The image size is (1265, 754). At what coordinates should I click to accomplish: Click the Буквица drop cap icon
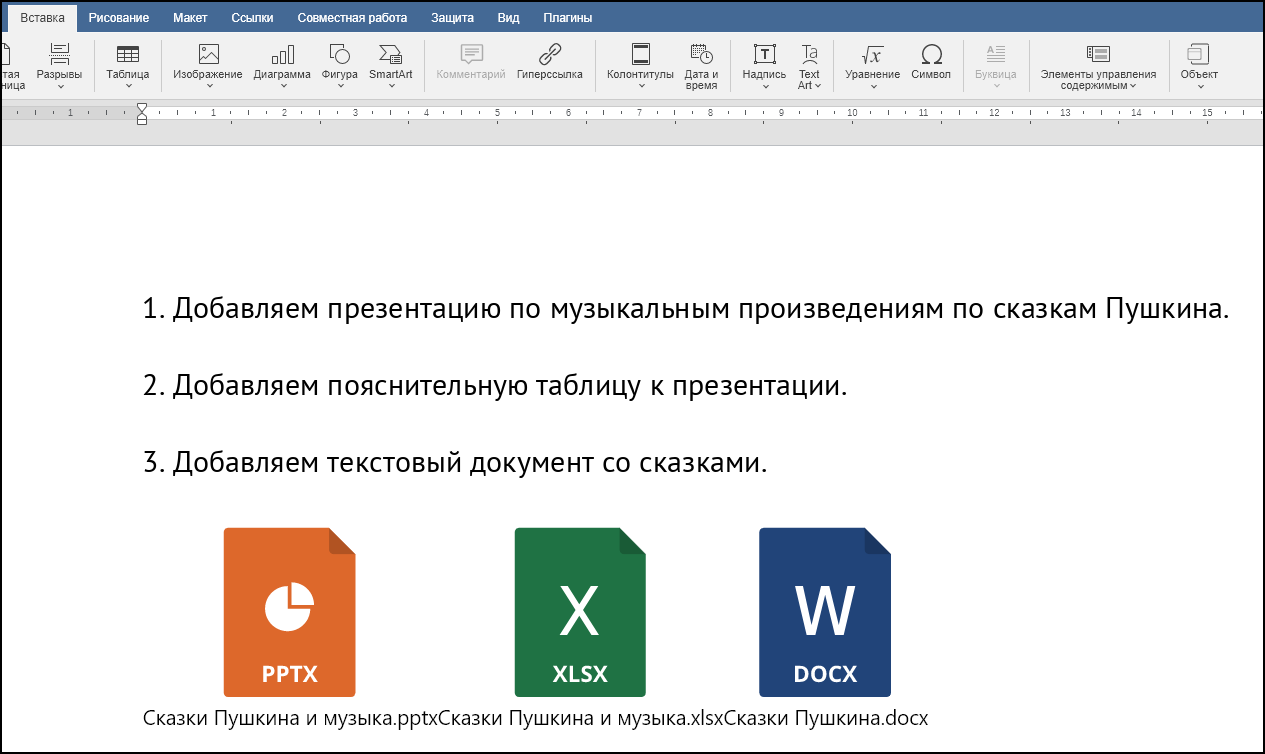996,54
